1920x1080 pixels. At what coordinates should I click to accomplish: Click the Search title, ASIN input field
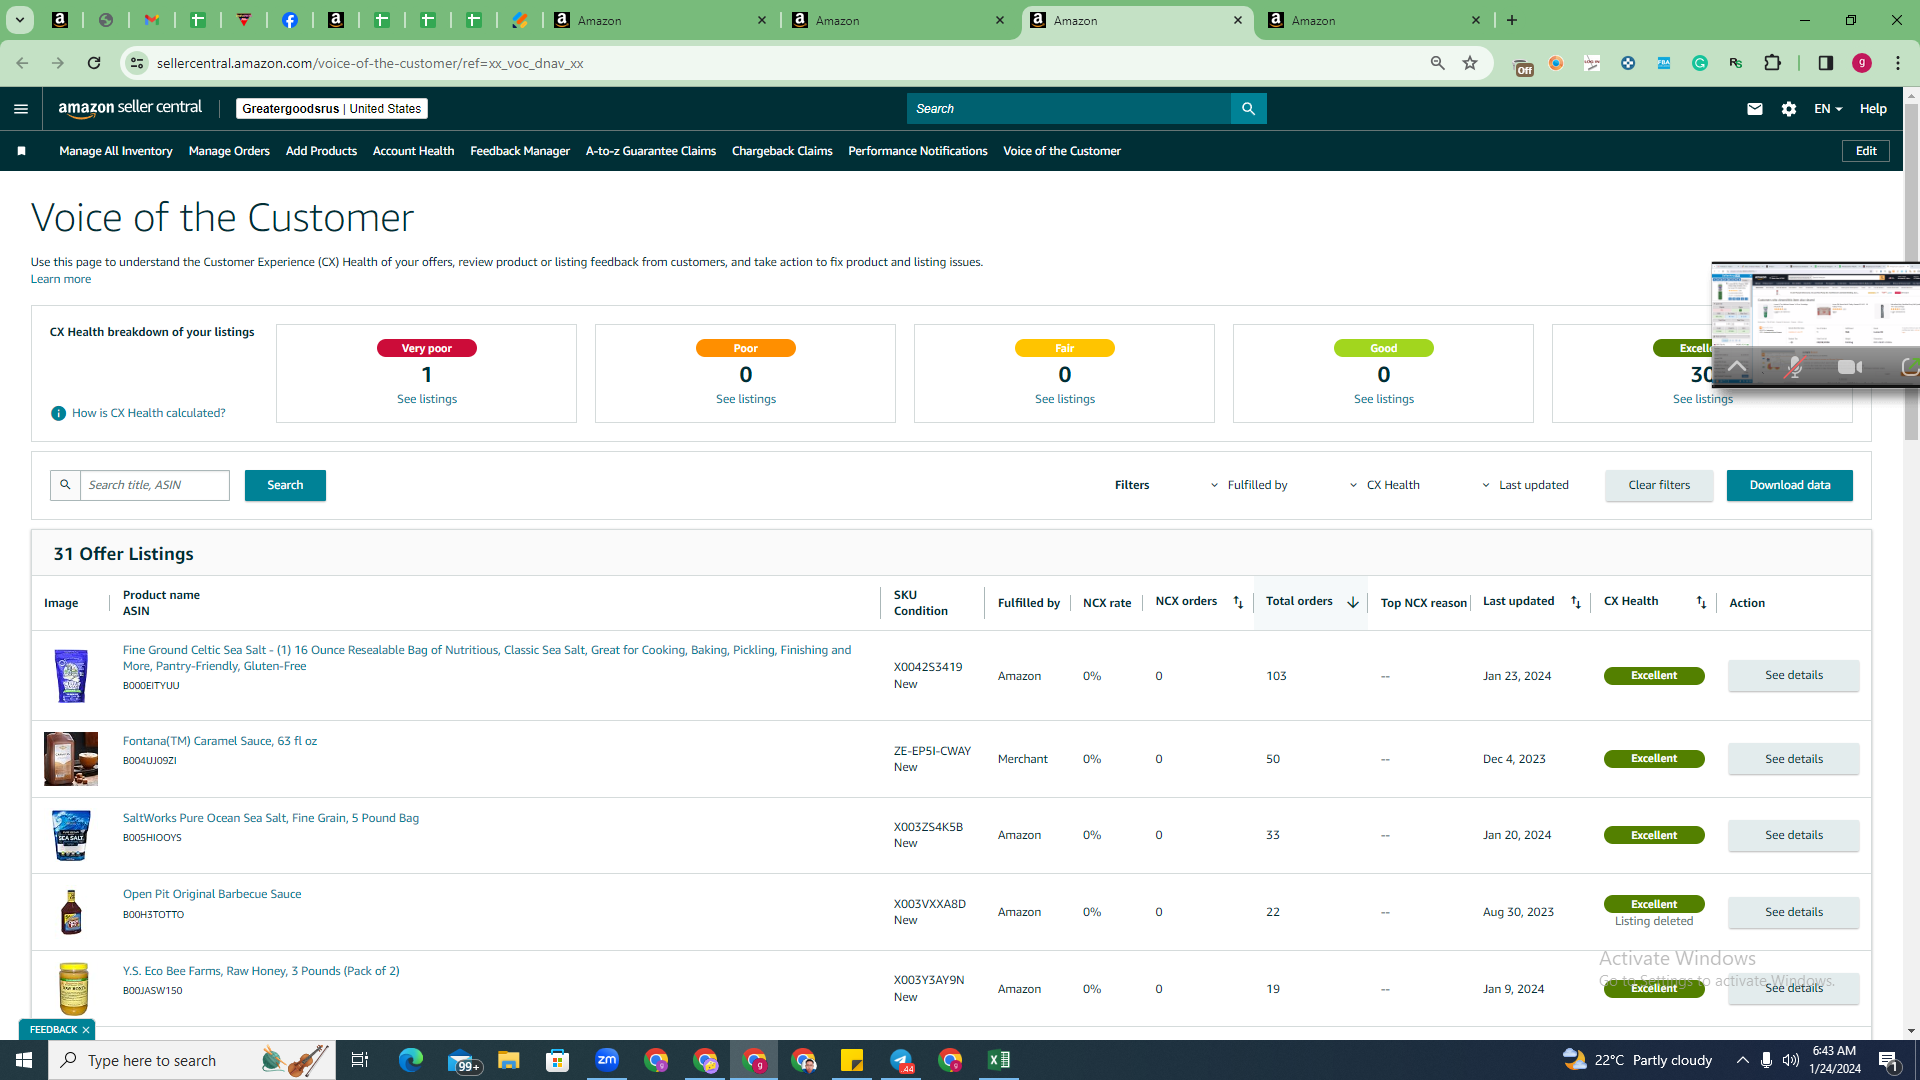pyautogui.click(x=155, y=485)
